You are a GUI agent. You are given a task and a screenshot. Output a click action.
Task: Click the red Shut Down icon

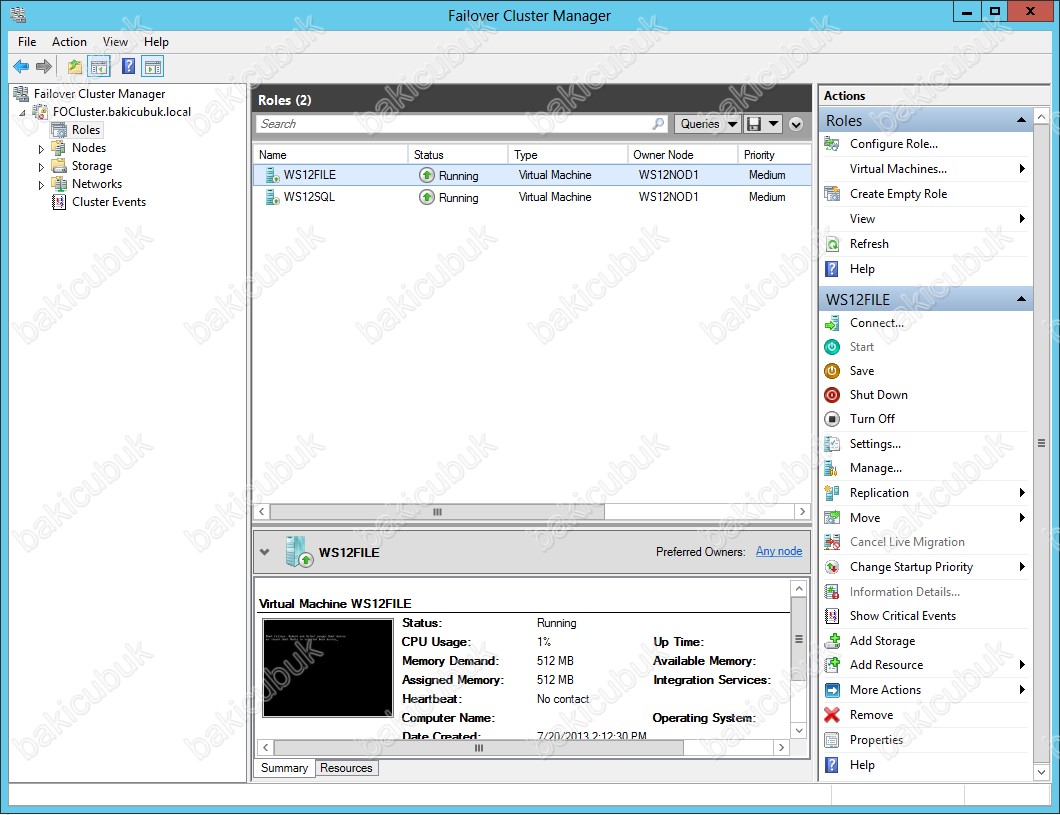(x=832, y=395)
